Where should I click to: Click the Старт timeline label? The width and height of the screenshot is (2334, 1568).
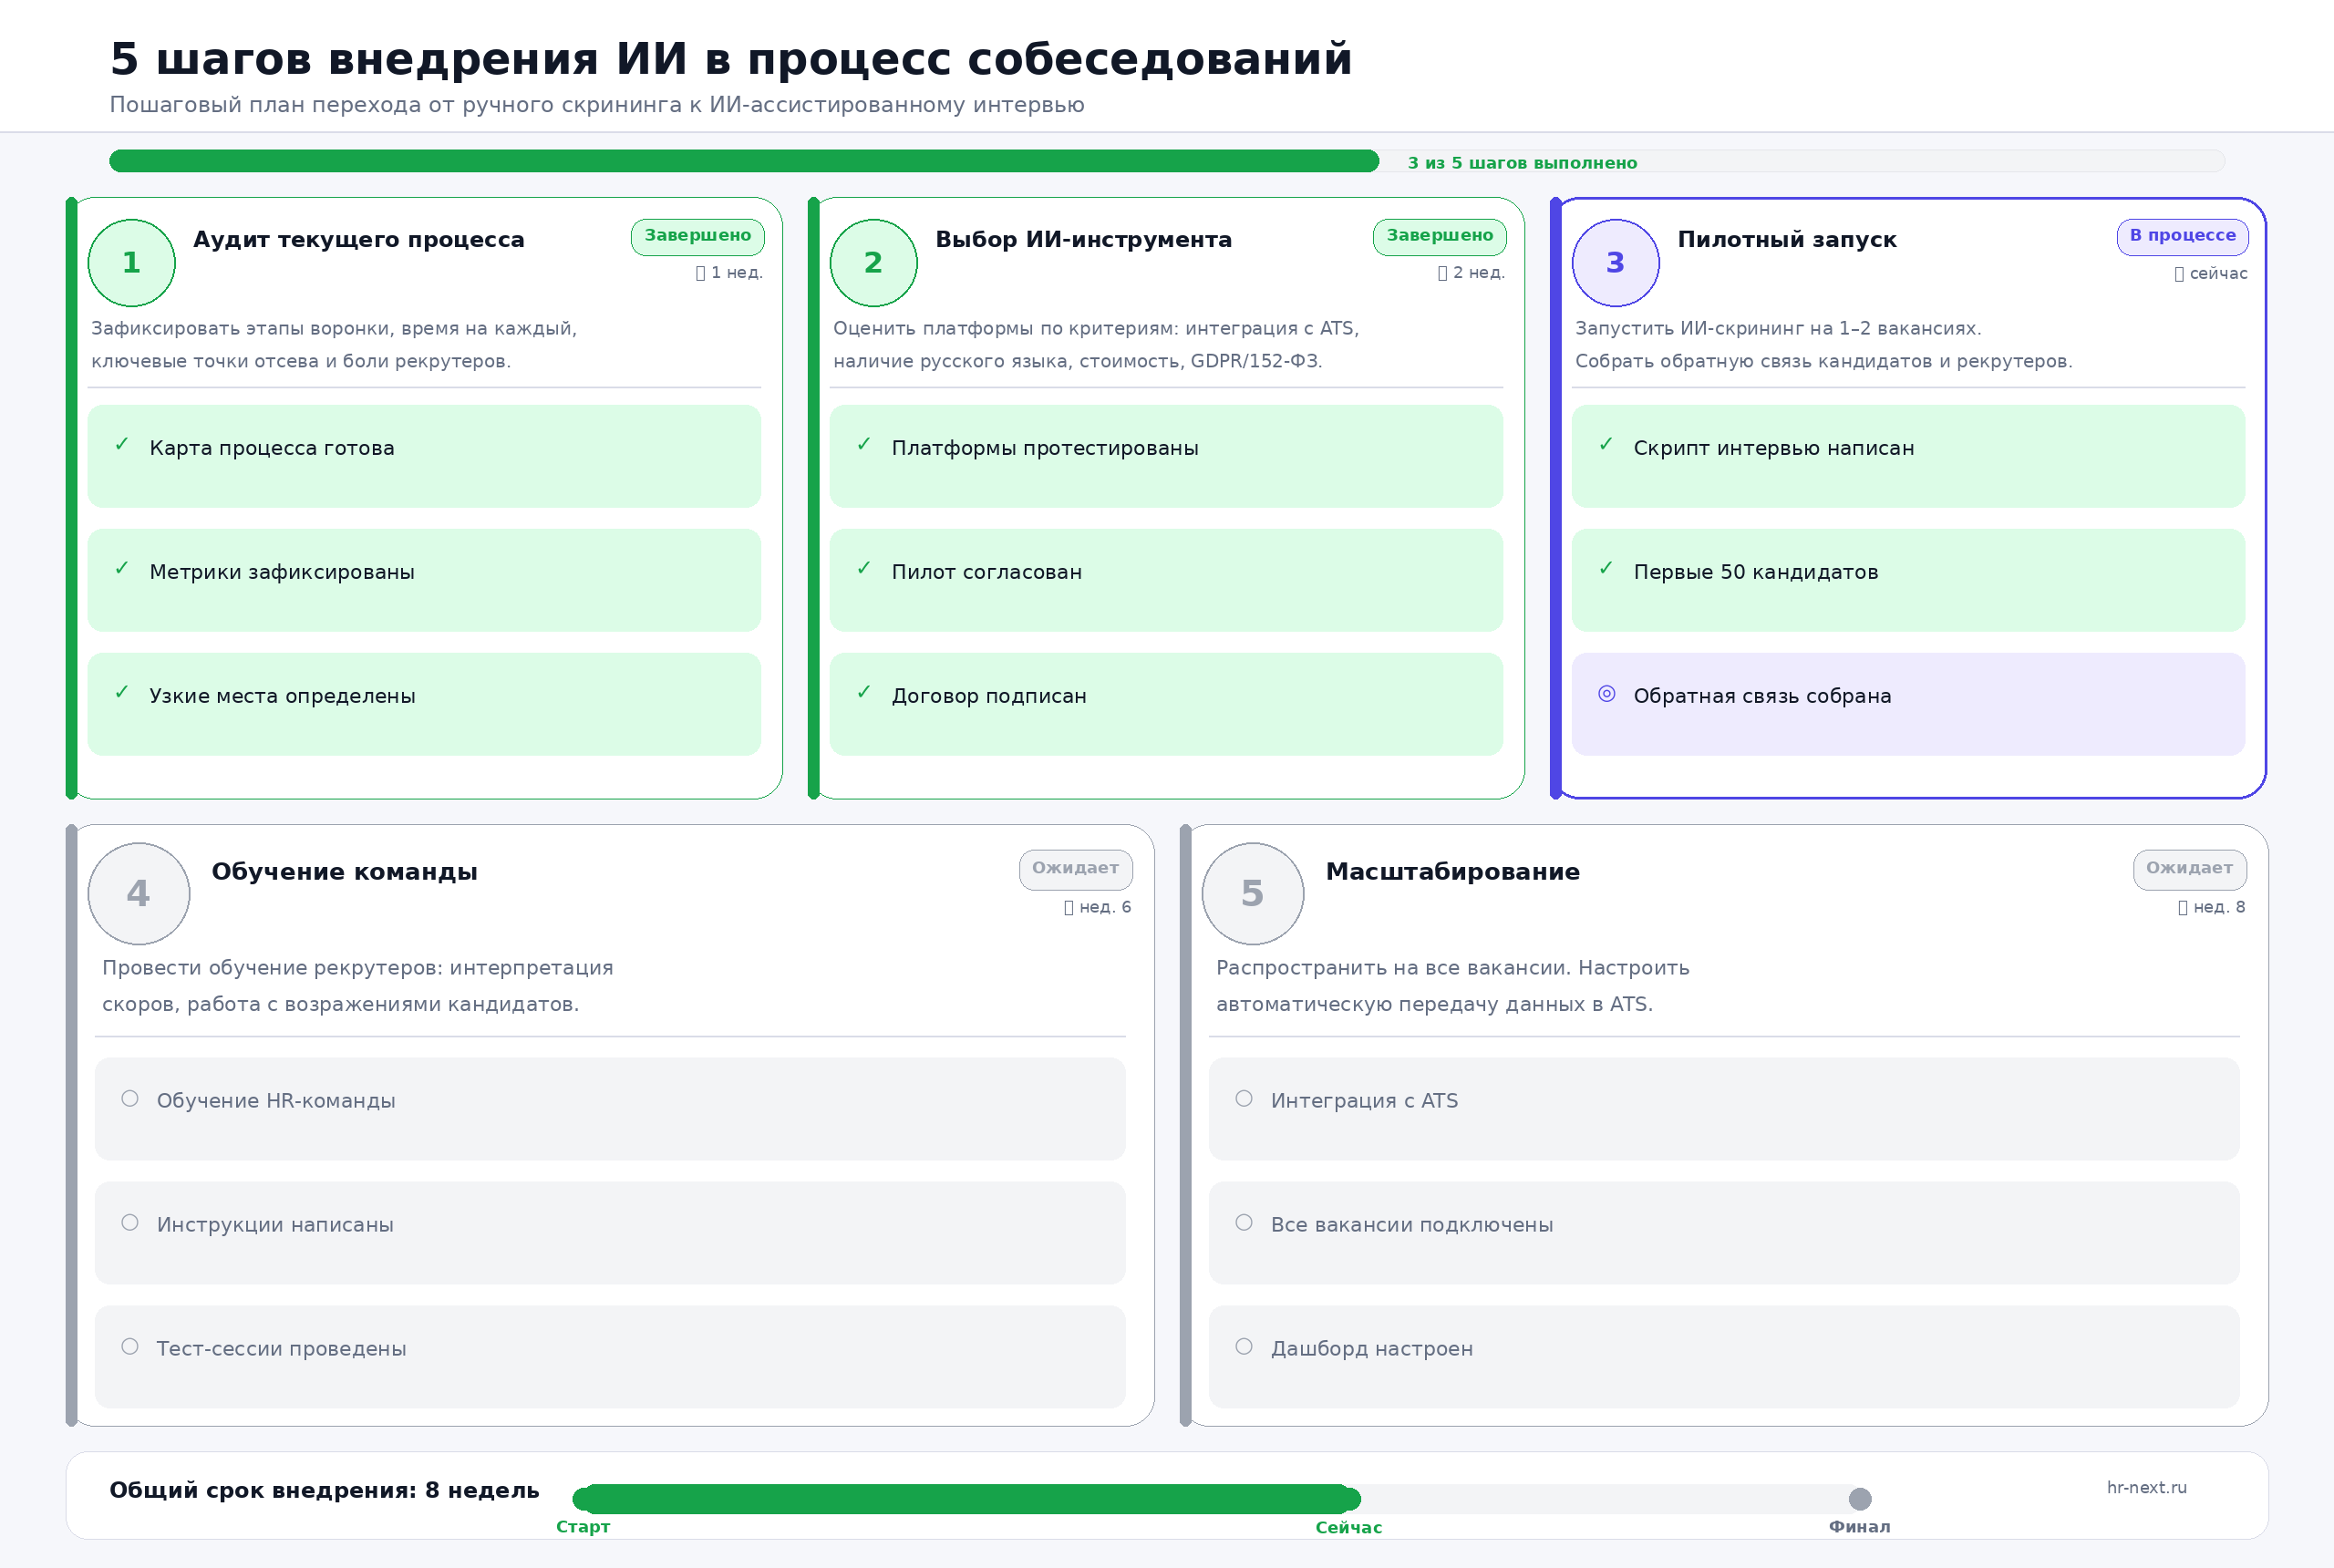tap(583, 1527)
